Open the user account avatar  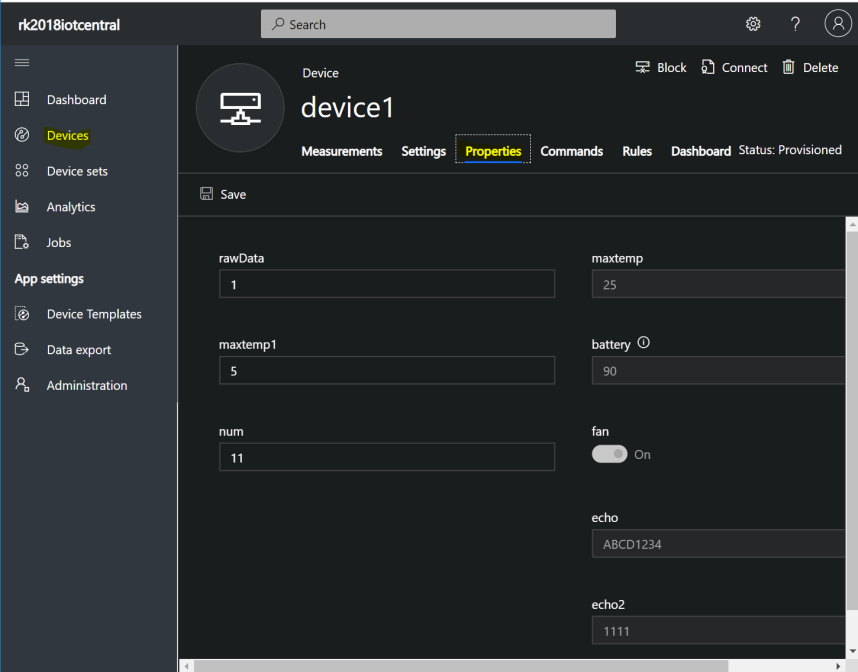point(838,24)
